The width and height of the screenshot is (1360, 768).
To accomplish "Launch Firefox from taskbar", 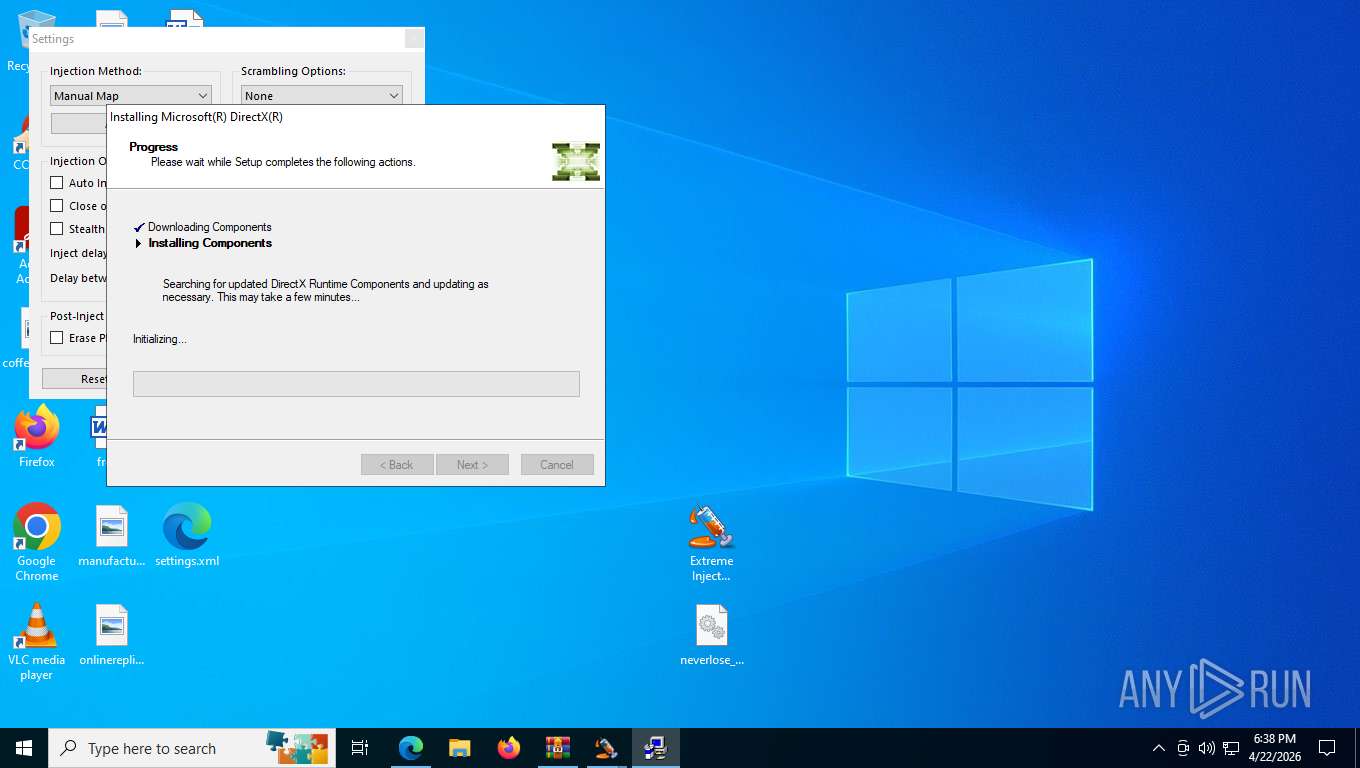I will (509, 748).
